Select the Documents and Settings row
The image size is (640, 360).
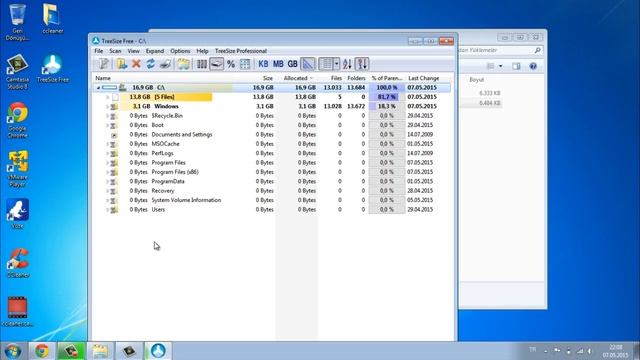(x=271, y=135)
